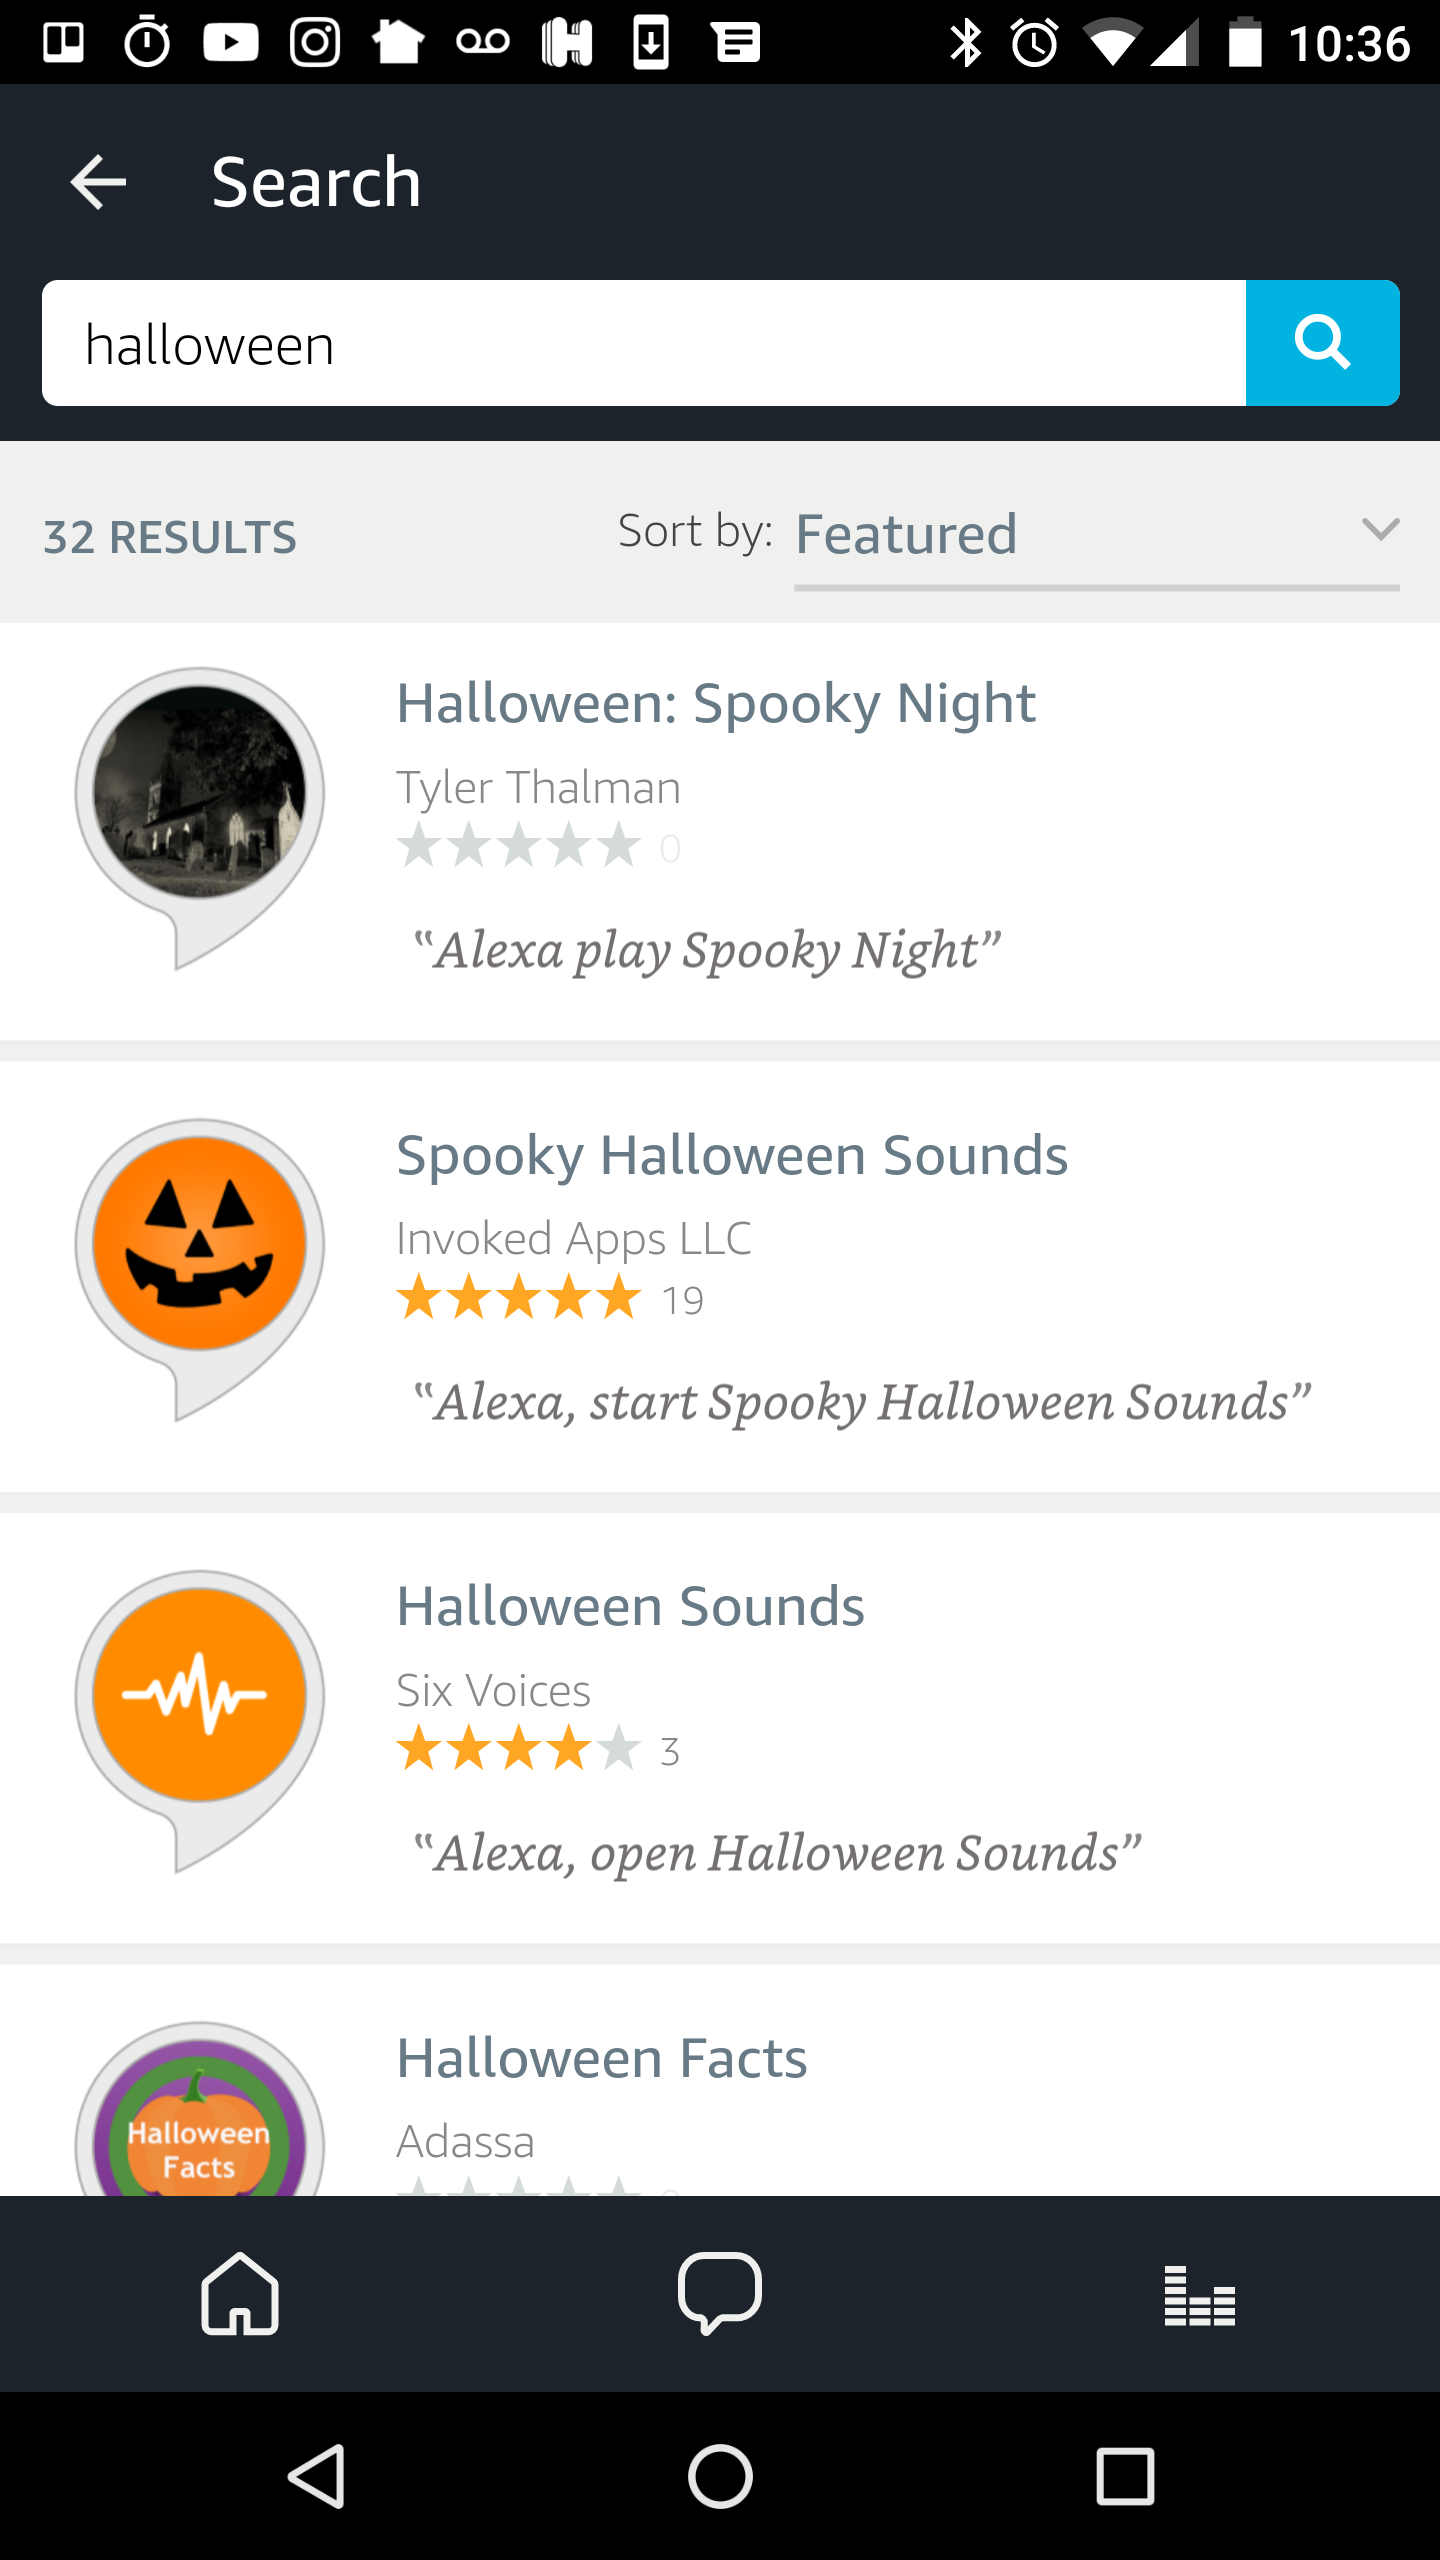Tap the chevron beside Featured sort option
Viewport: 1440px width, 2560px height.
[x=1380, y=533]
